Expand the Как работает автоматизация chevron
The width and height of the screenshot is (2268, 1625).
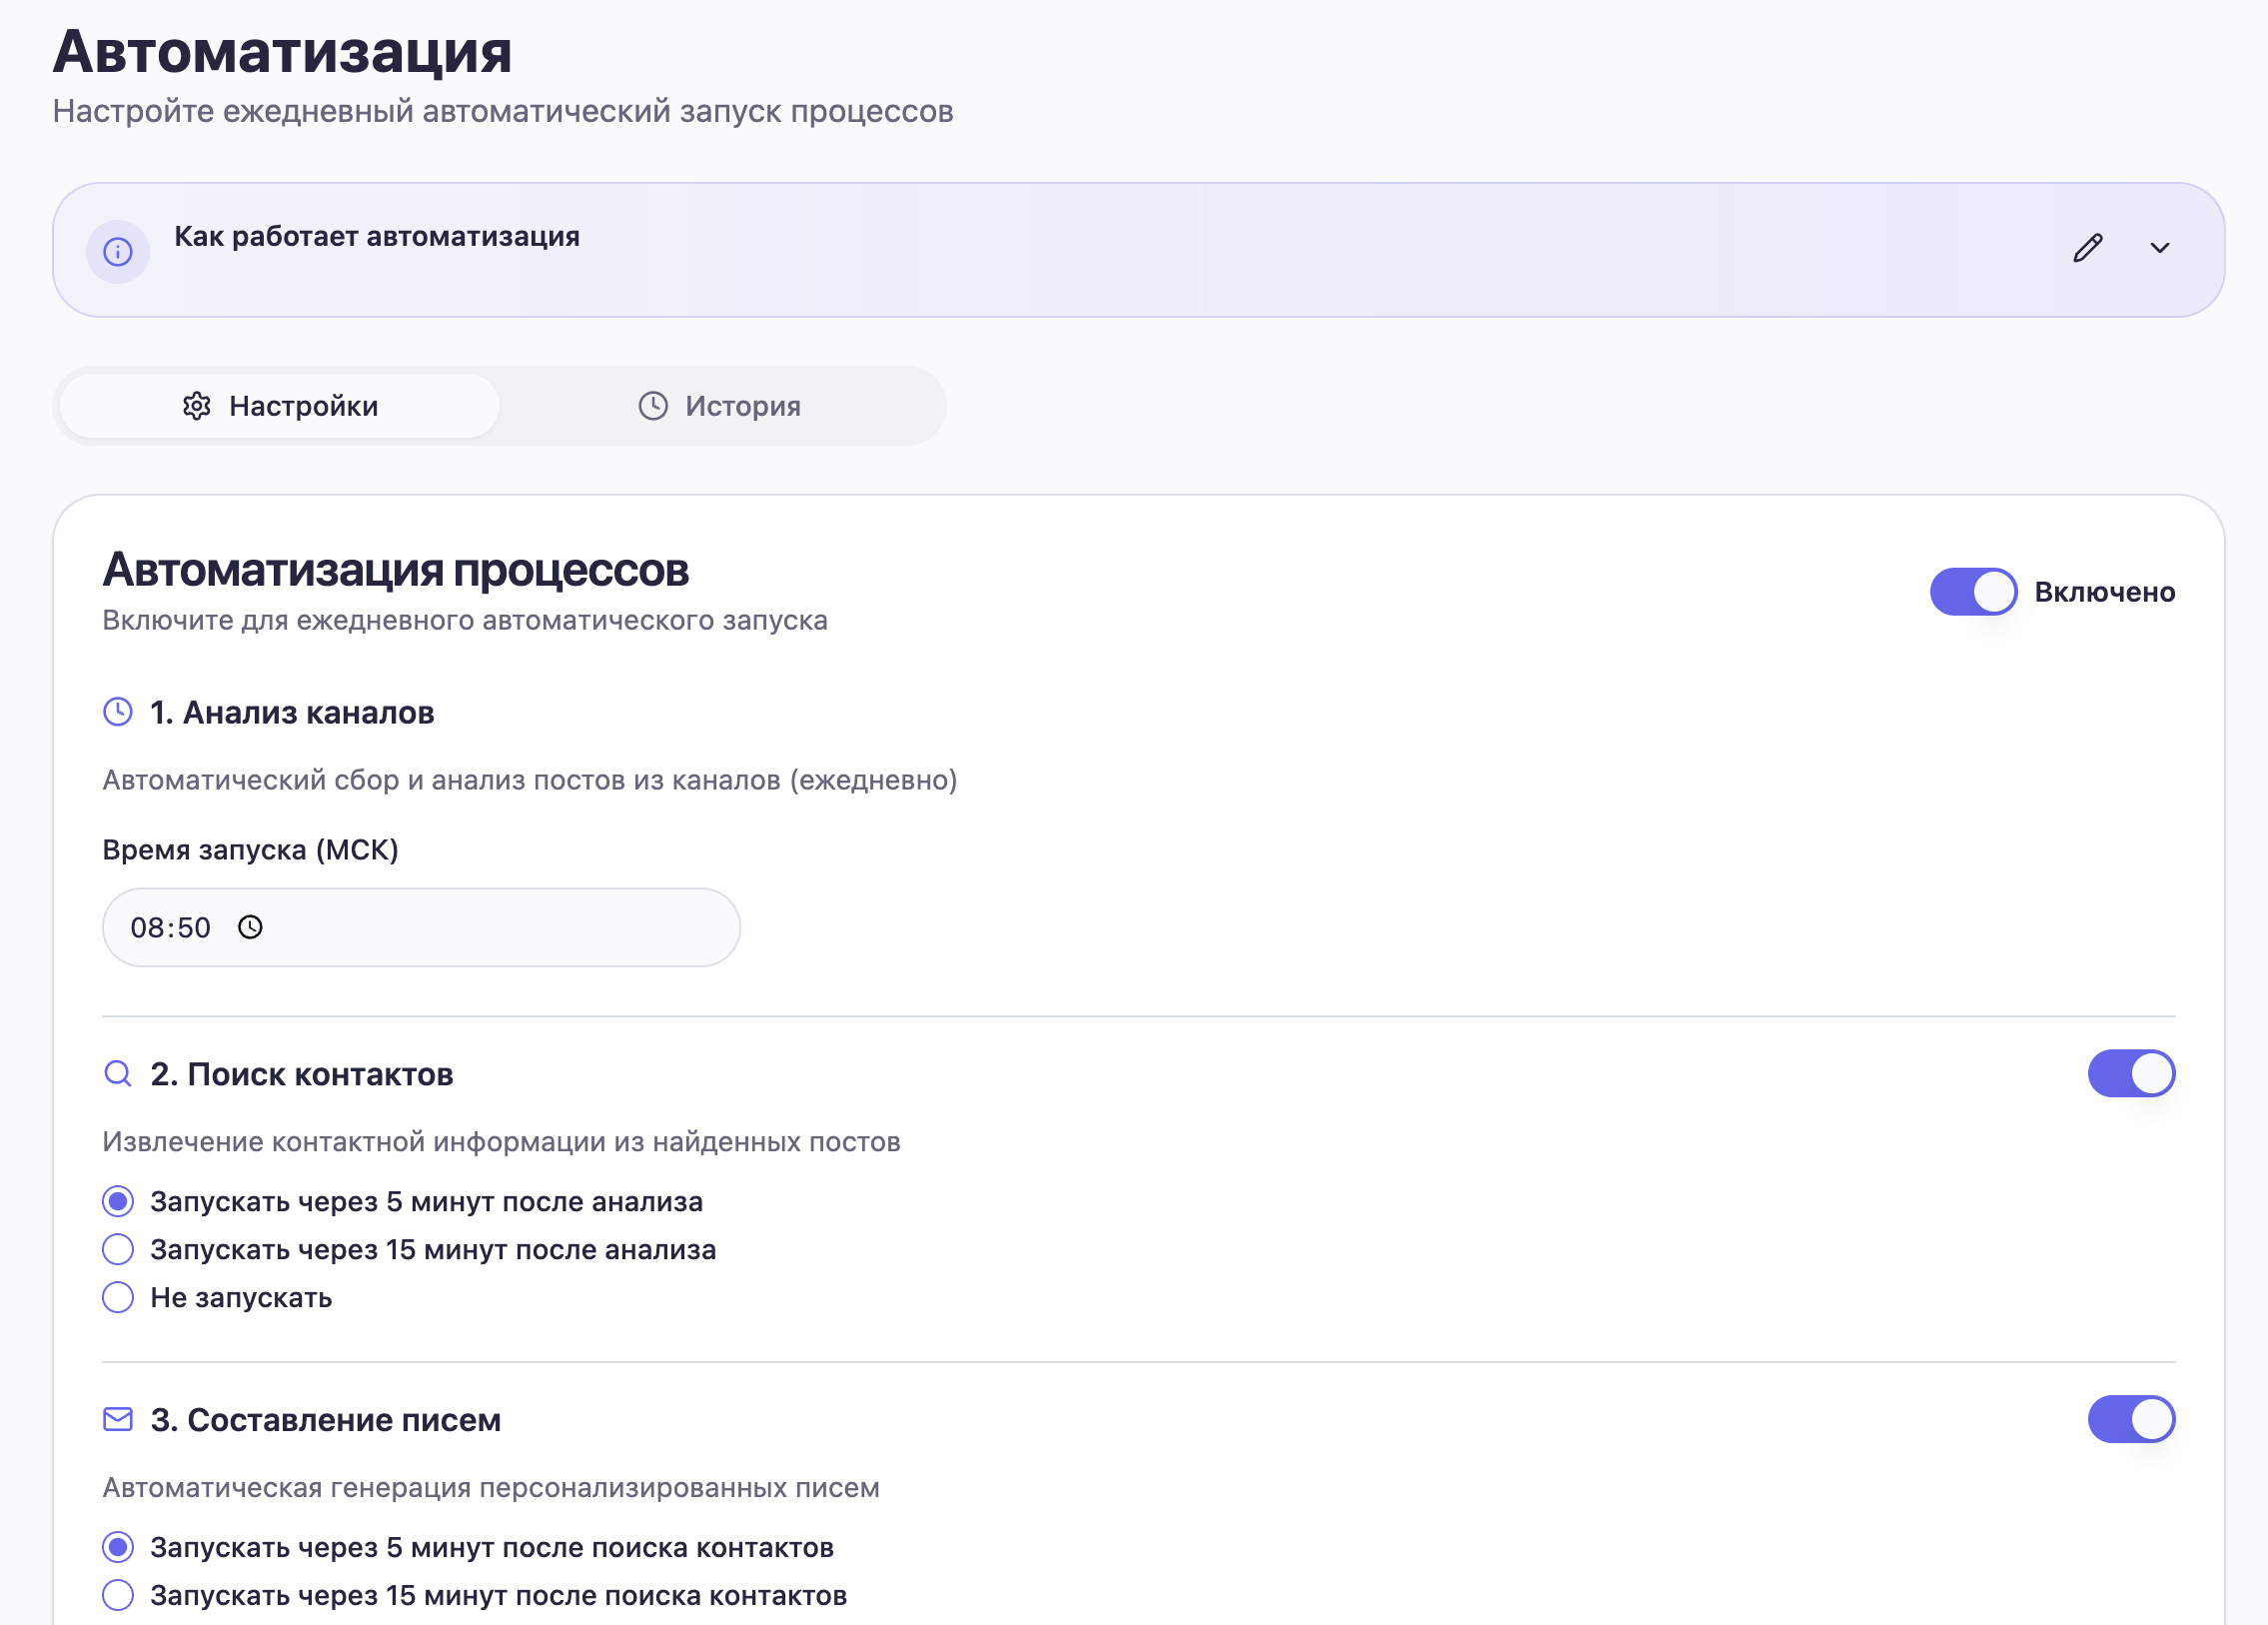[2159, 248]
